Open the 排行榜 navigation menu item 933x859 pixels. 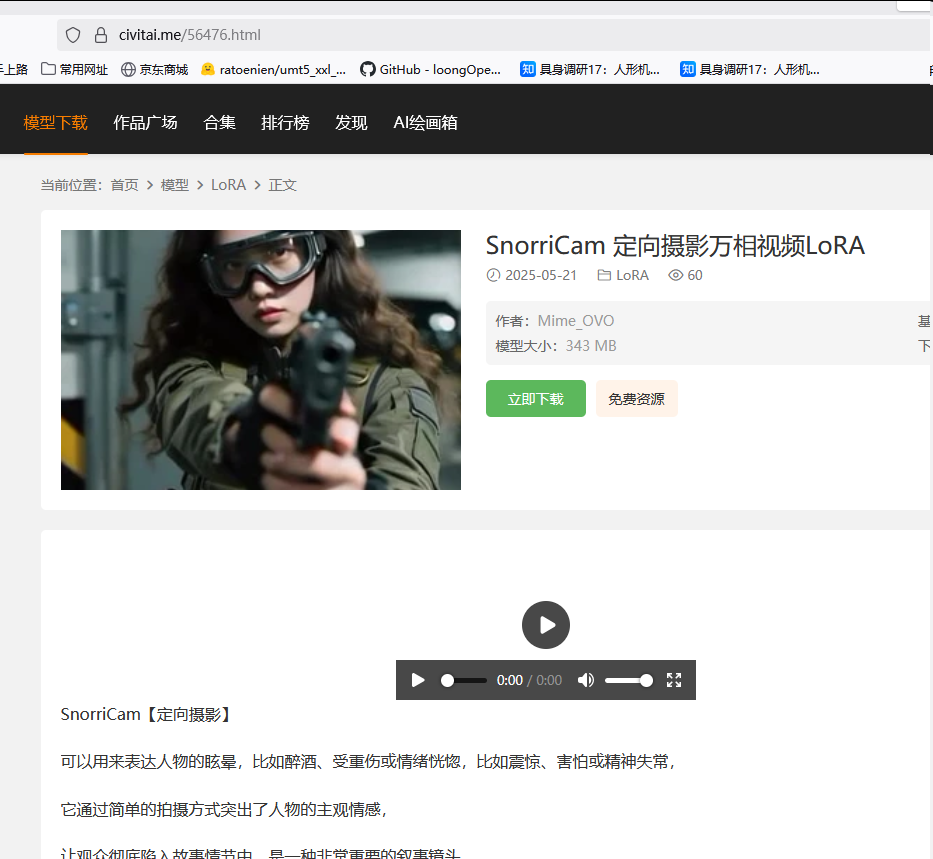coord(285,123)
